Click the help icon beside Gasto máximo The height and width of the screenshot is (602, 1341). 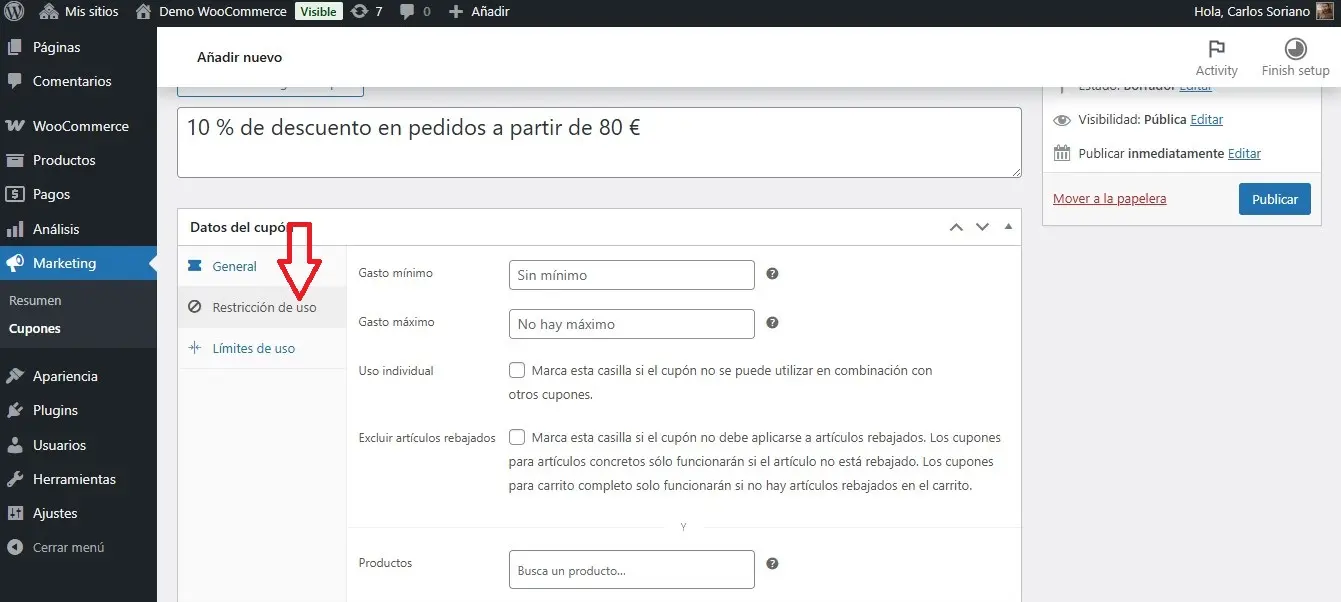click(772, 323)
